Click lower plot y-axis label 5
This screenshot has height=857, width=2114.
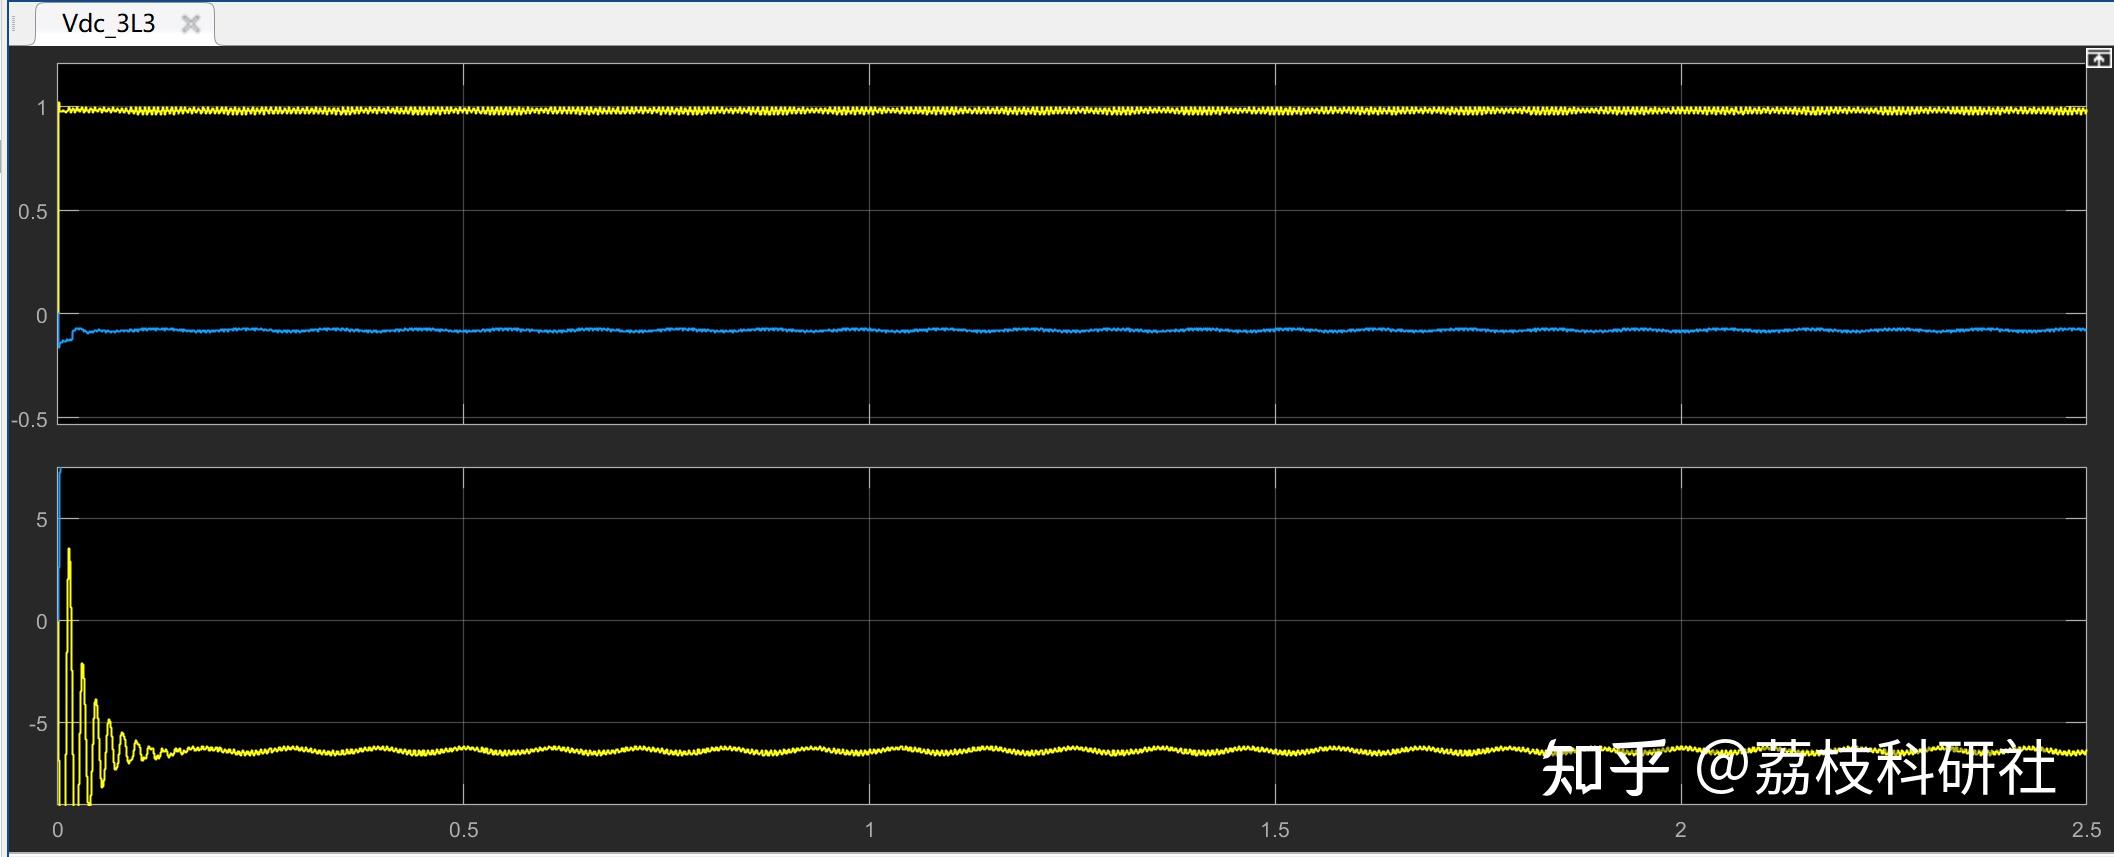click(41, 519)
